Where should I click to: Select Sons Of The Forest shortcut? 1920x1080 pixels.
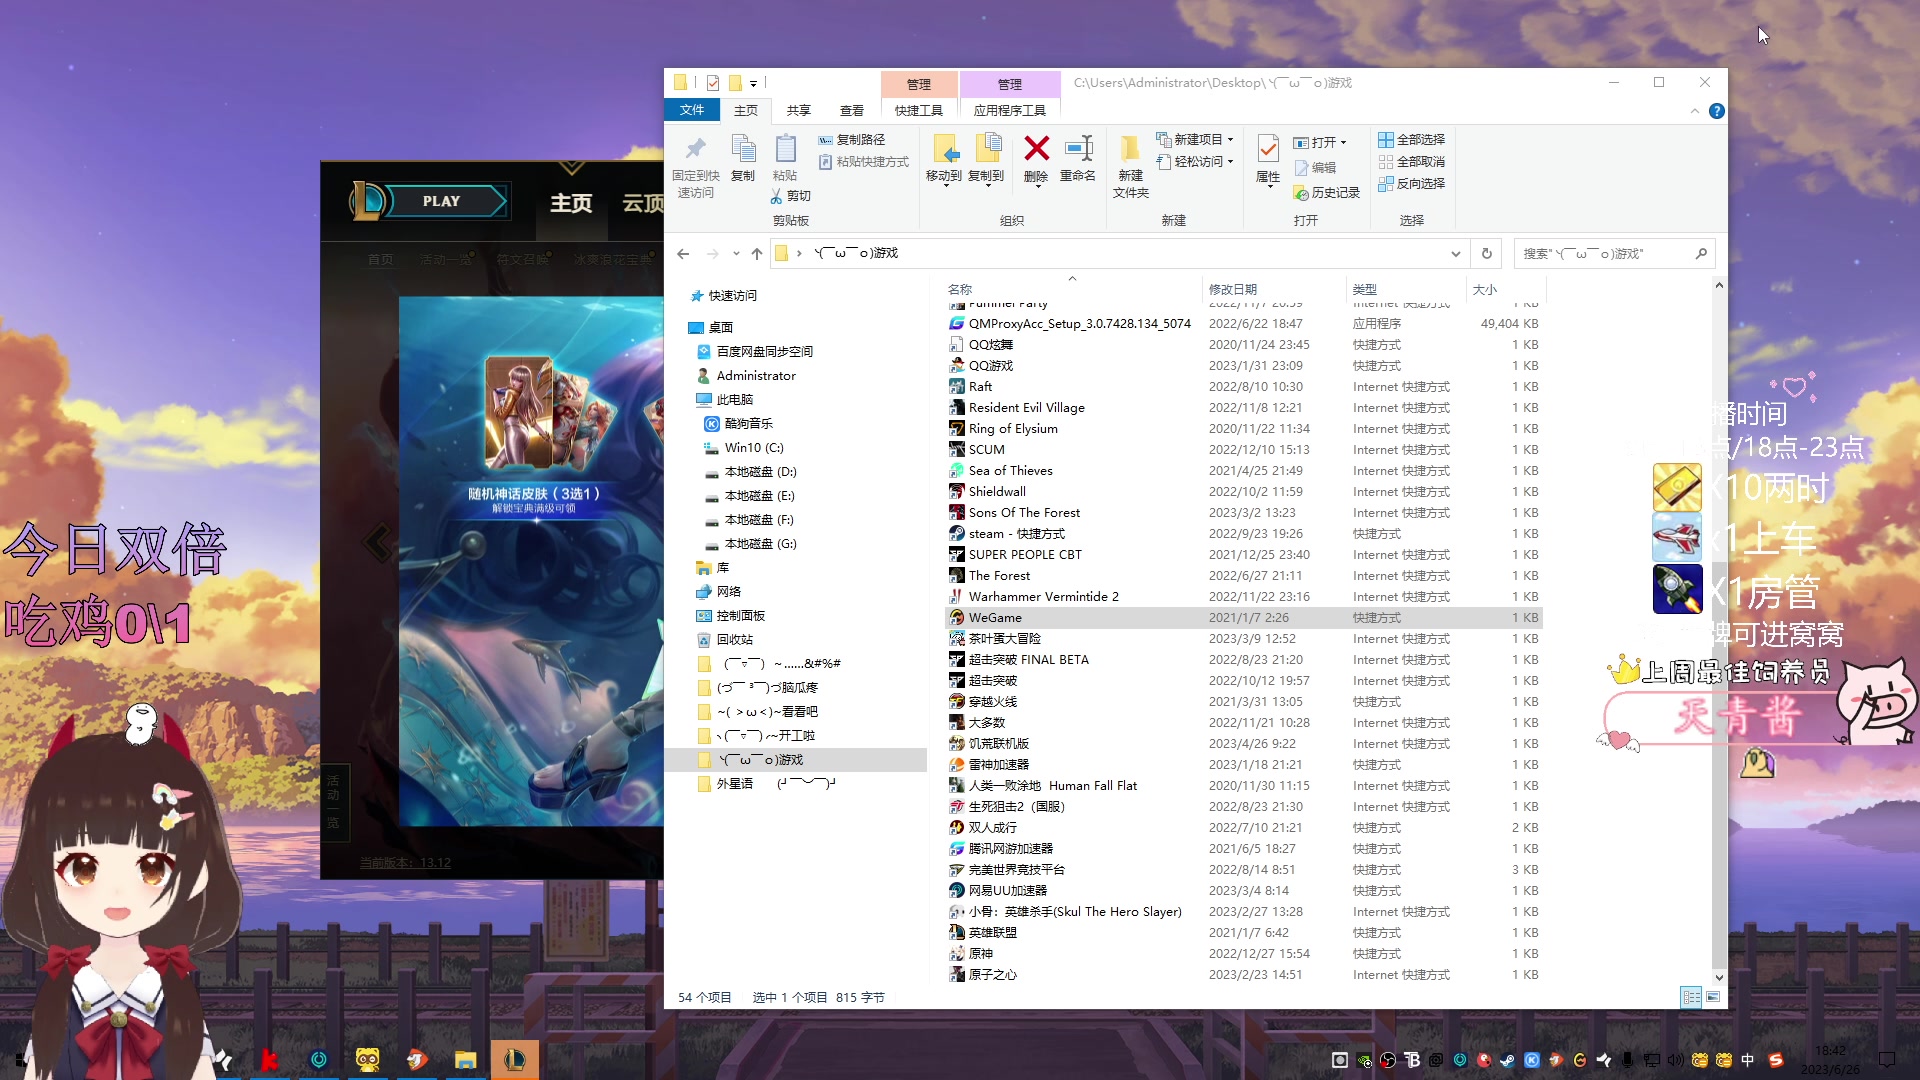[x=1243, y=513]
